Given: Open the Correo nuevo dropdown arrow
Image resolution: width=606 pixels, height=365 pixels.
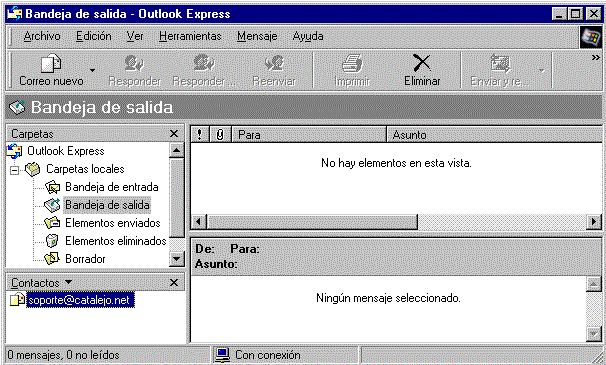Looking at the screenshot, I should (92, 70).
